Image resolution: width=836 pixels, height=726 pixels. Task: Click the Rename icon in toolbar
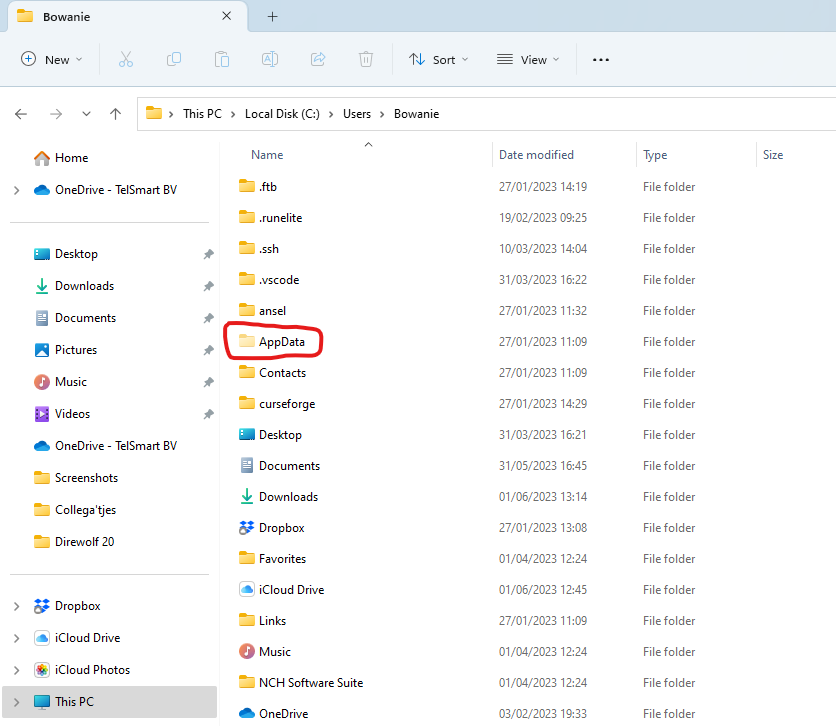coord(269,60)
